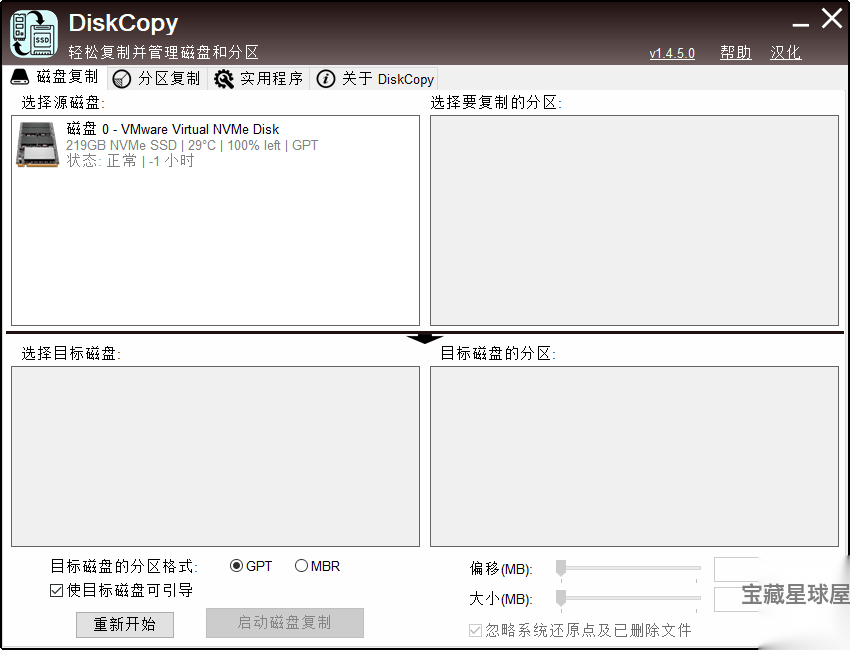Screen dimensions: 850x650
Task: Click the 实用程序 tab's gear icon
Action: point(223,79)
